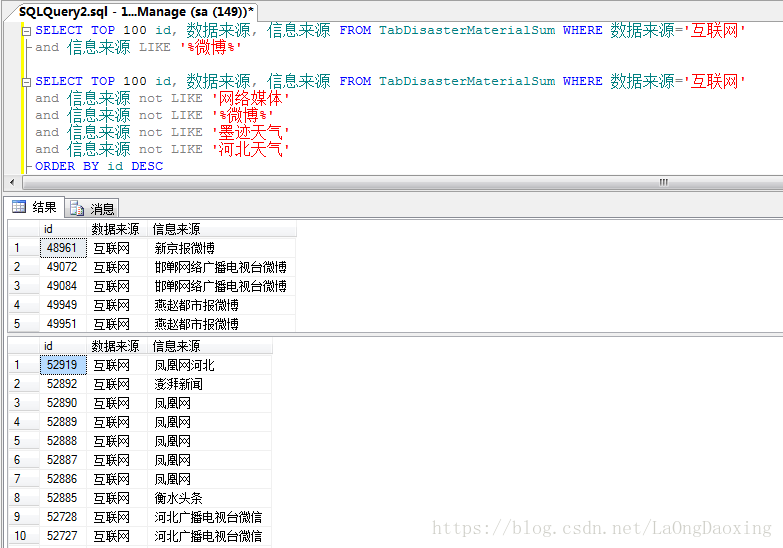Viewport: 783px width, 548px height.
Task: Select cell with id 49072
Action: click(63, 267)
